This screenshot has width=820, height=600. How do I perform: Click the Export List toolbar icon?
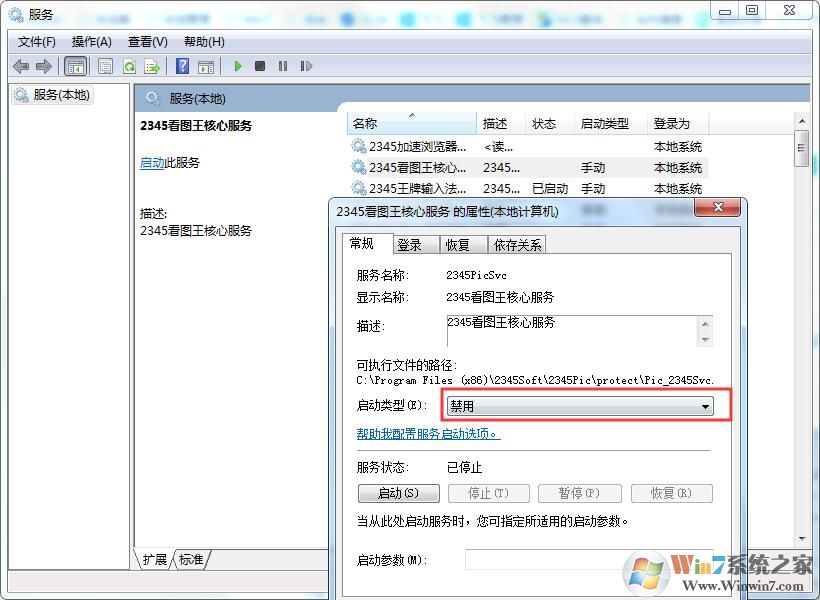(152, 66)
